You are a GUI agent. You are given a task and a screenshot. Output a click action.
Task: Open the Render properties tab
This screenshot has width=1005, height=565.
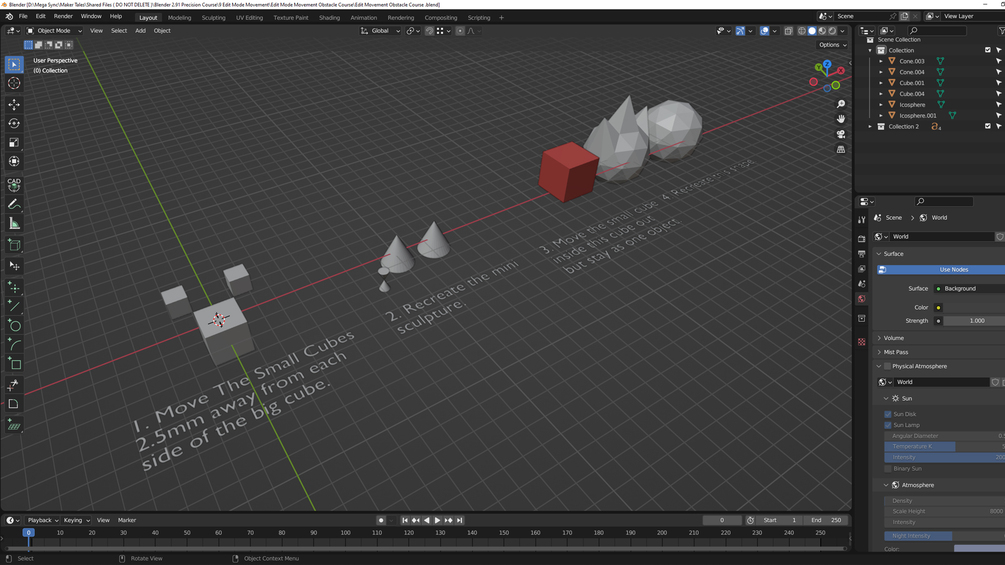[x=861, y=238]
